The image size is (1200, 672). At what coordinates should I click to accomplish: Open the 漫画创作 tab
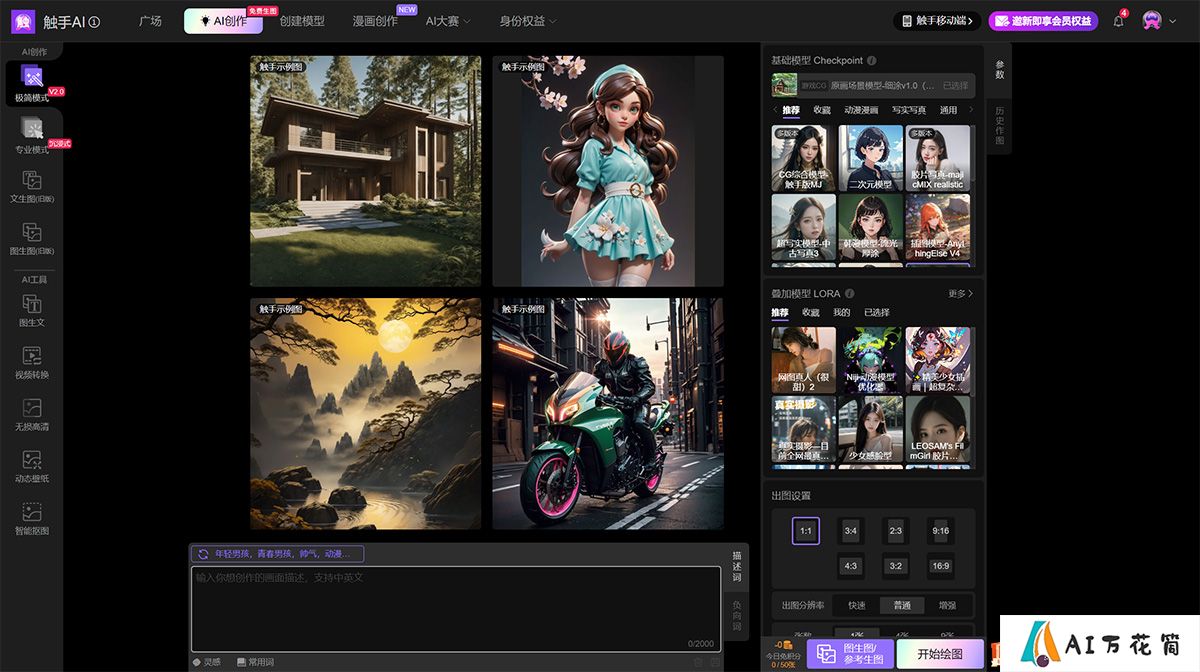375,21
